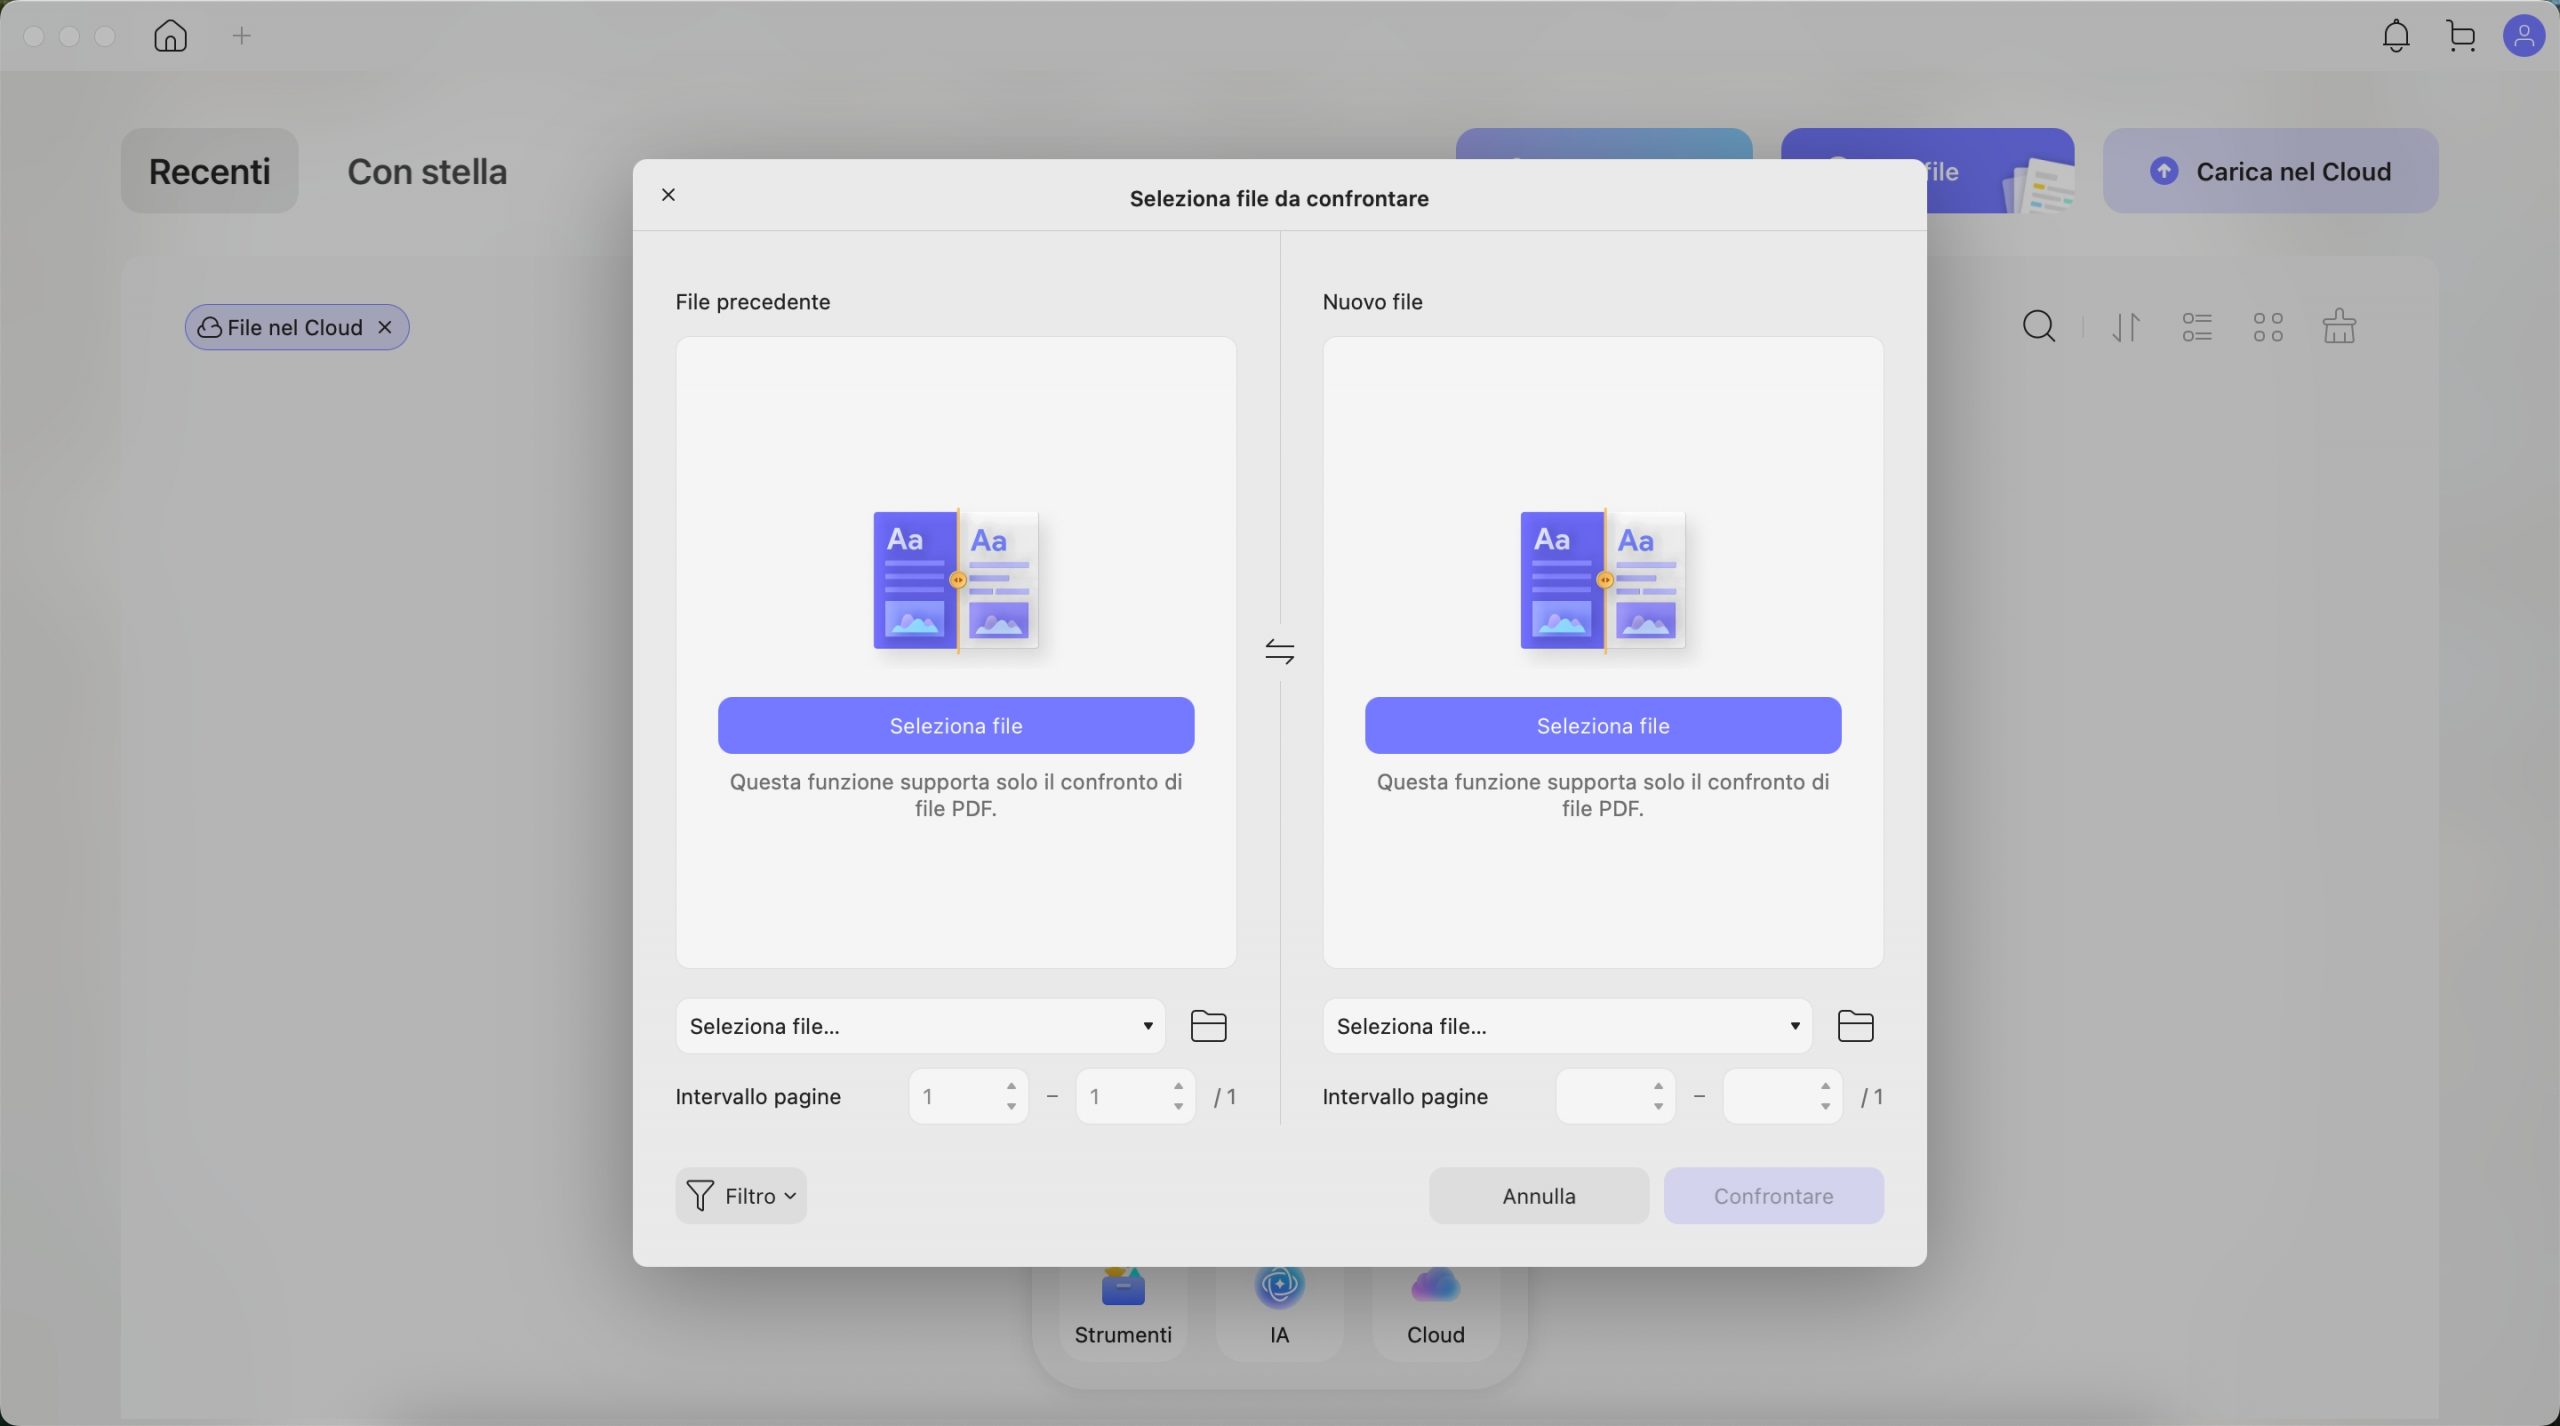Viewport: 2560px width, 1426px height.
Task: Browse folder for Nuovo file
Action: pos(1856,1026)
